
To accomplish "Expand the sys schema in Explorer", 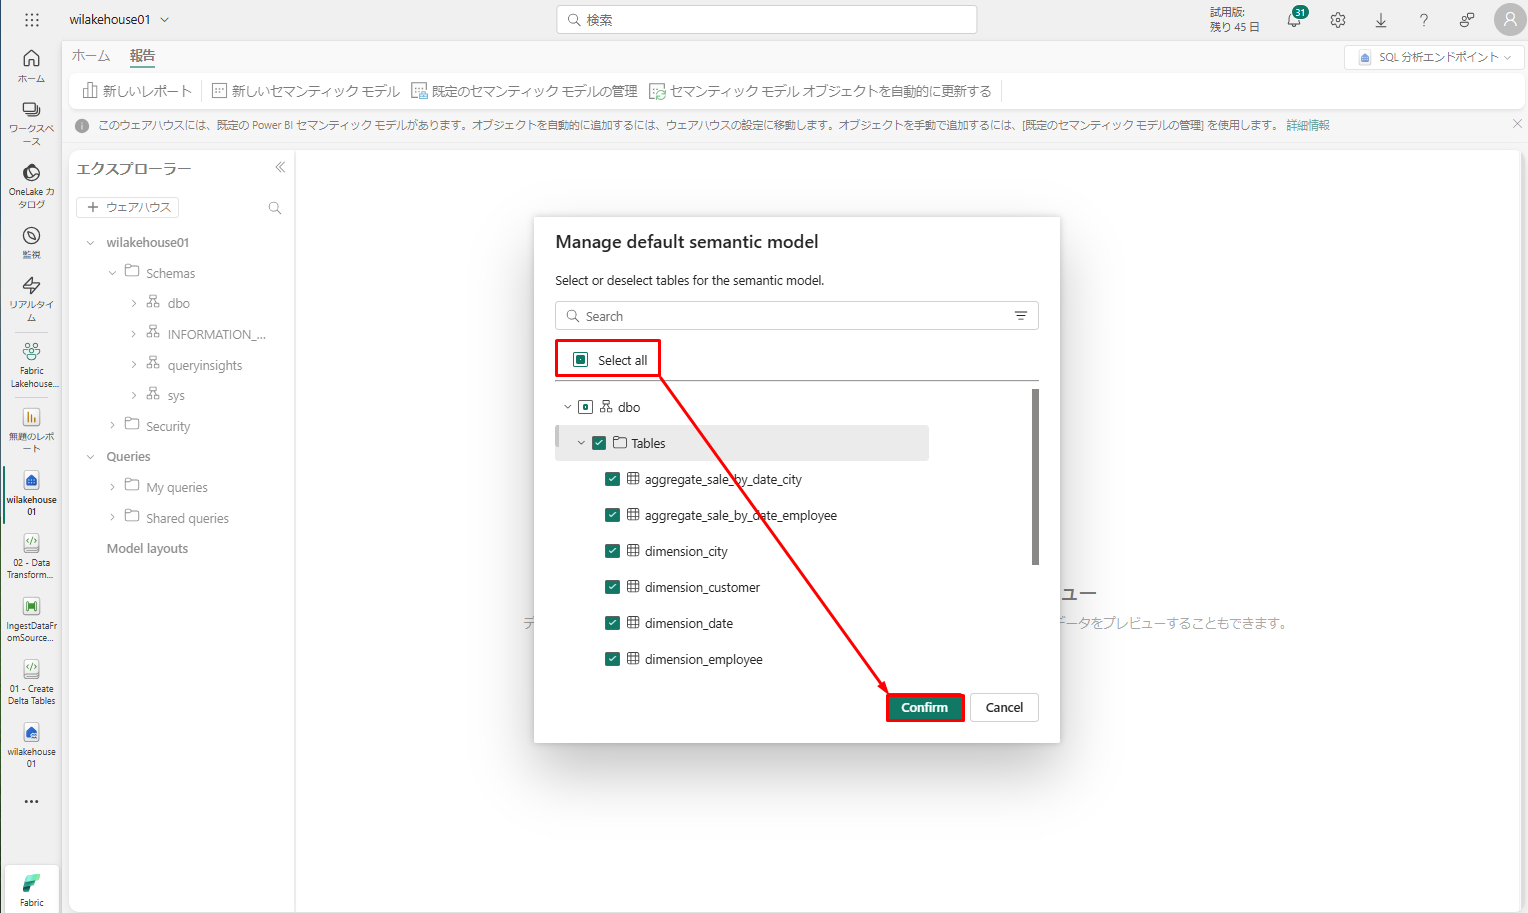I will [134, 396].
